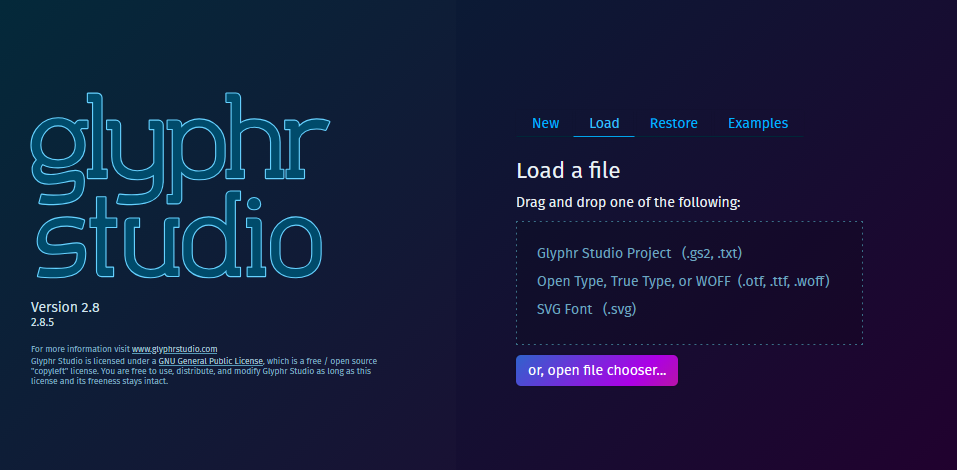Click the 'or, open file chooser...' button
This screenshot has height=470, width=957.
597,371
